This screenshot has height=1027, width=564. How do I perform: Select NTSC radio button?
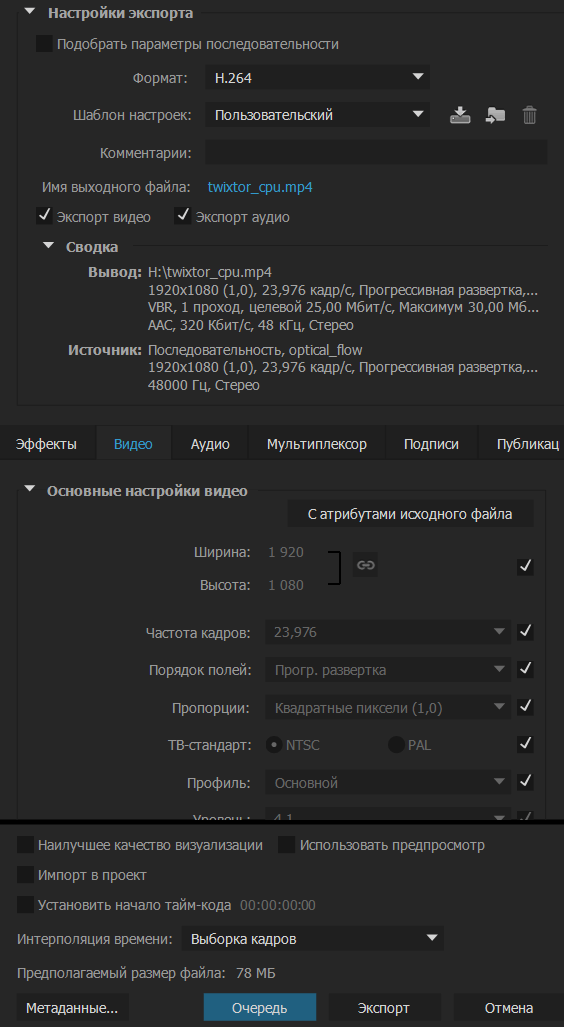274,745
